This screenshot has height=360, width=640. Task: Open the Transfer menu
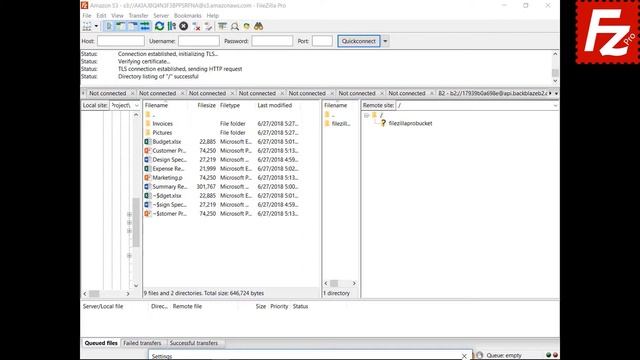click(138, 16)
